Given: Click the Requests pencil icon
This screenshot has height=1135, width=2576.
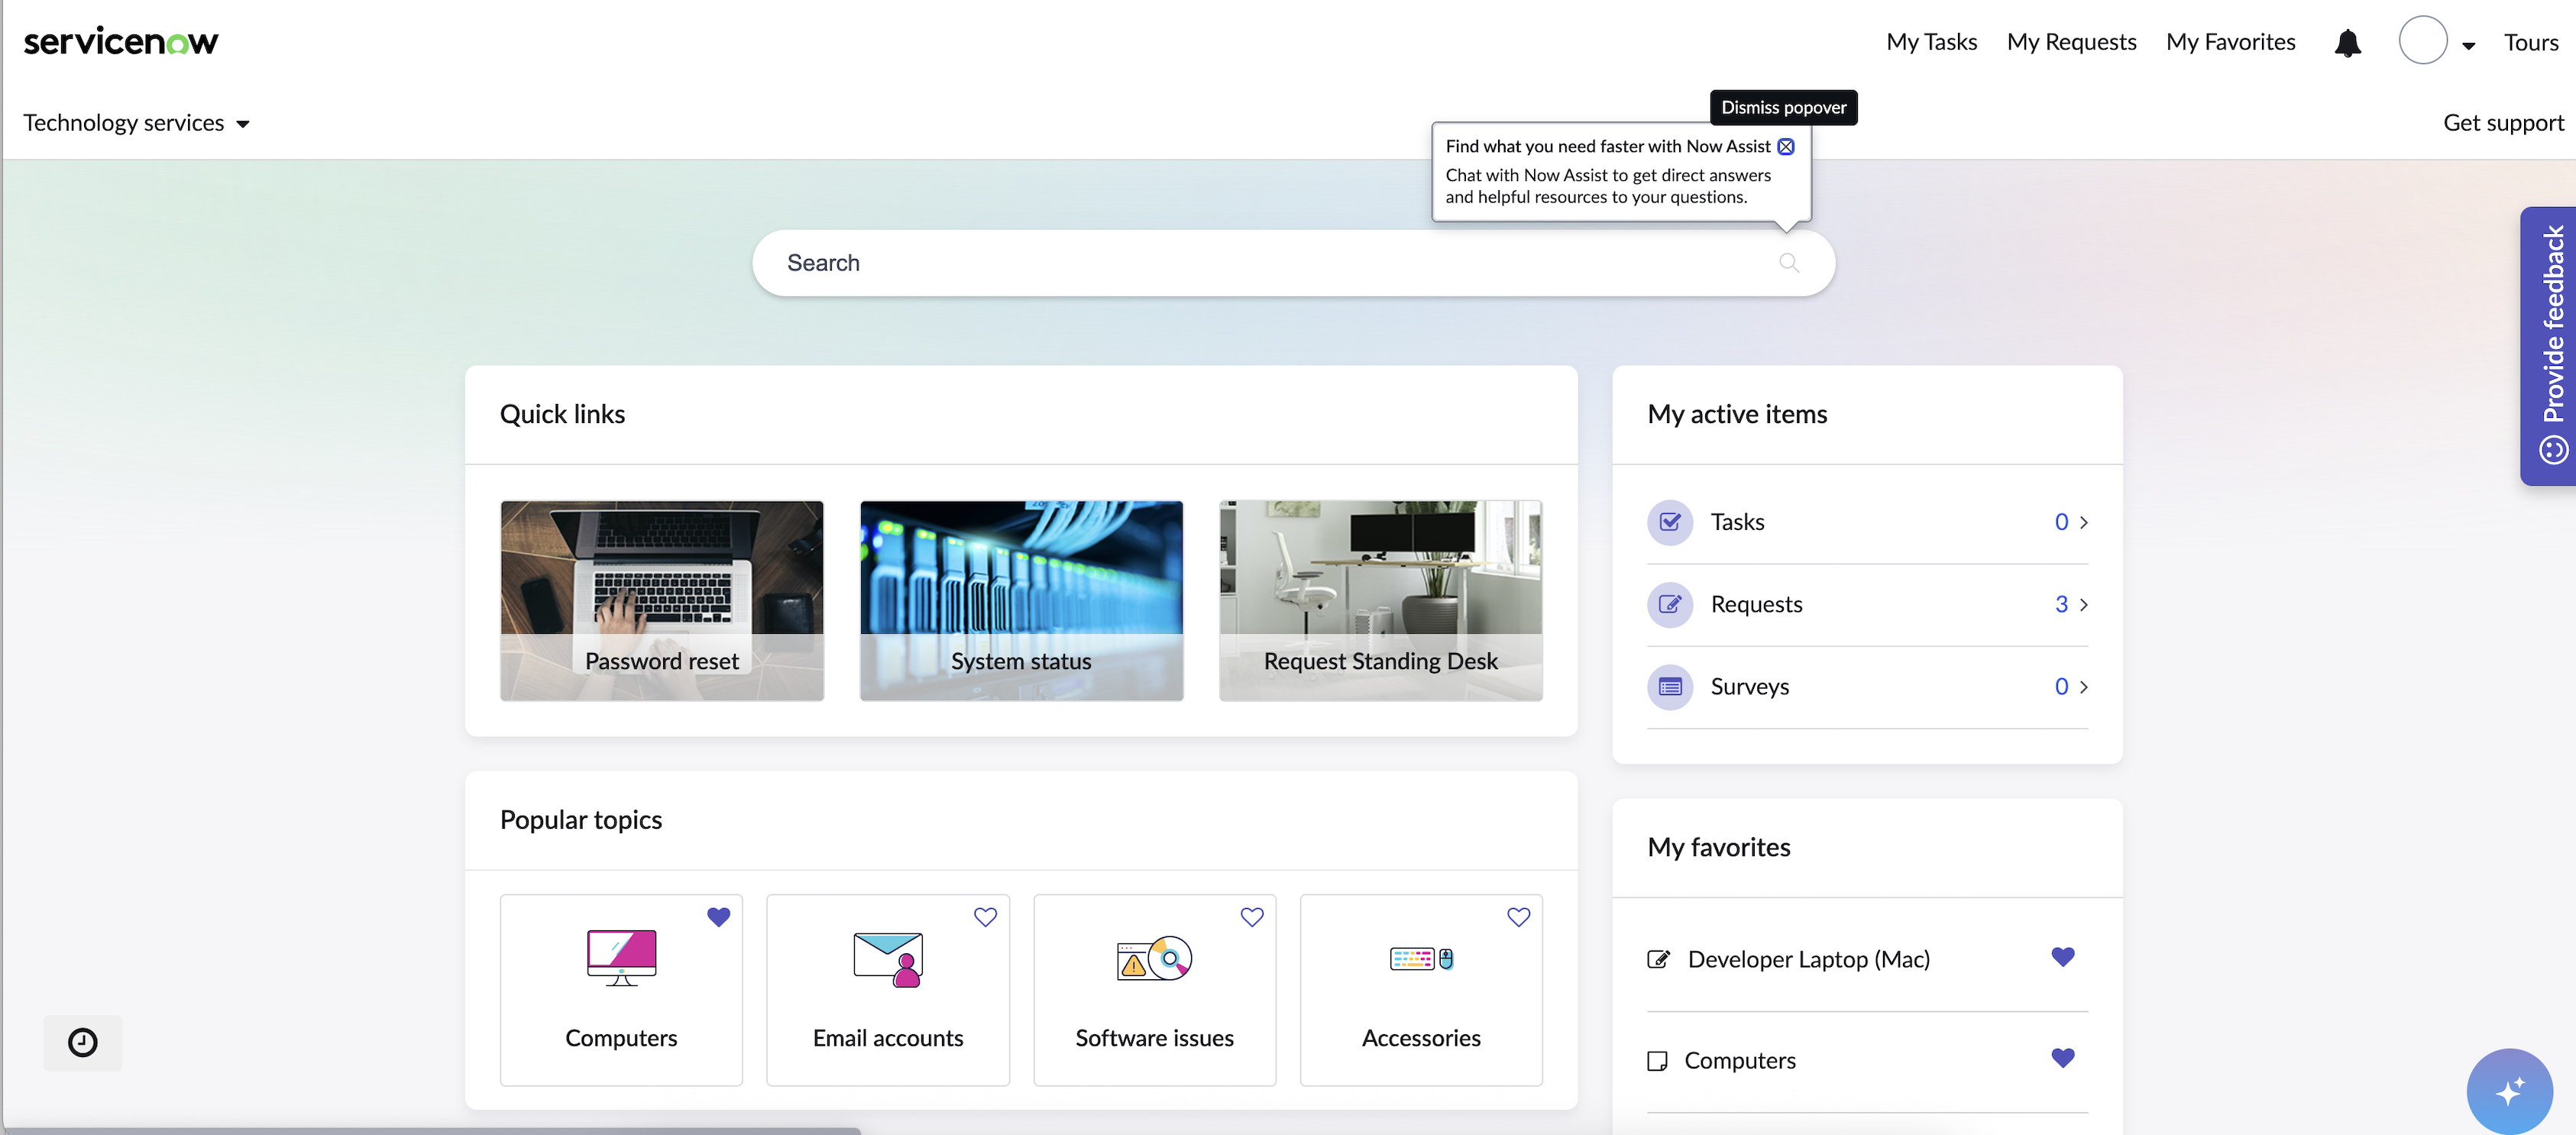Looking at the screenshot, I should point(1669,604).
